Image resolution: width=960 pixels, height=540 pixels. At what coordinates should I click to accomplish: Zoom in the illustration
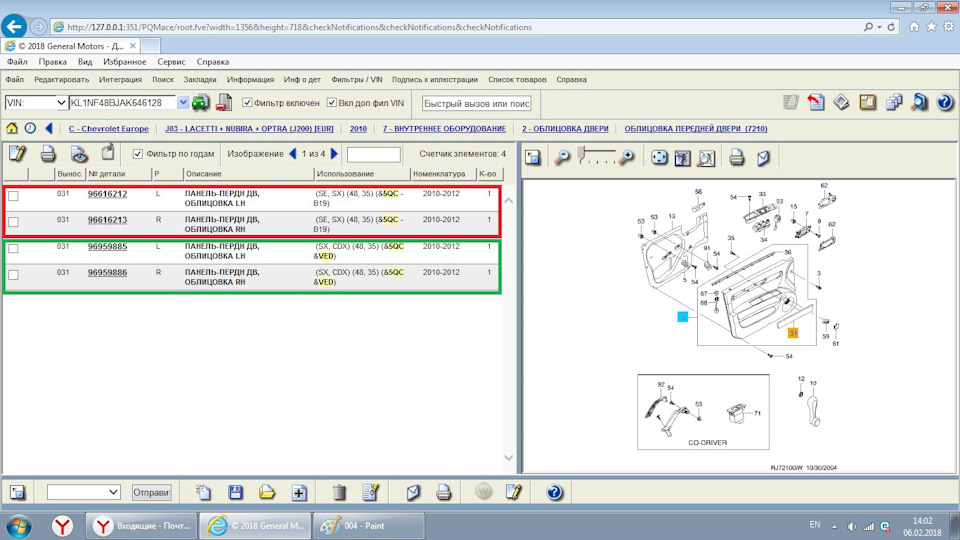pos(626,157)
